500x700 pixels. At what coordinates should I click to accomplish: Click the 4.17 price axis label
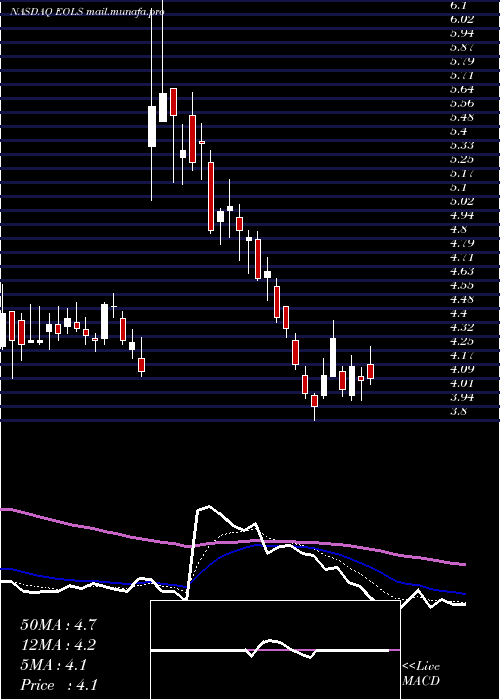(x=462, y=355)
